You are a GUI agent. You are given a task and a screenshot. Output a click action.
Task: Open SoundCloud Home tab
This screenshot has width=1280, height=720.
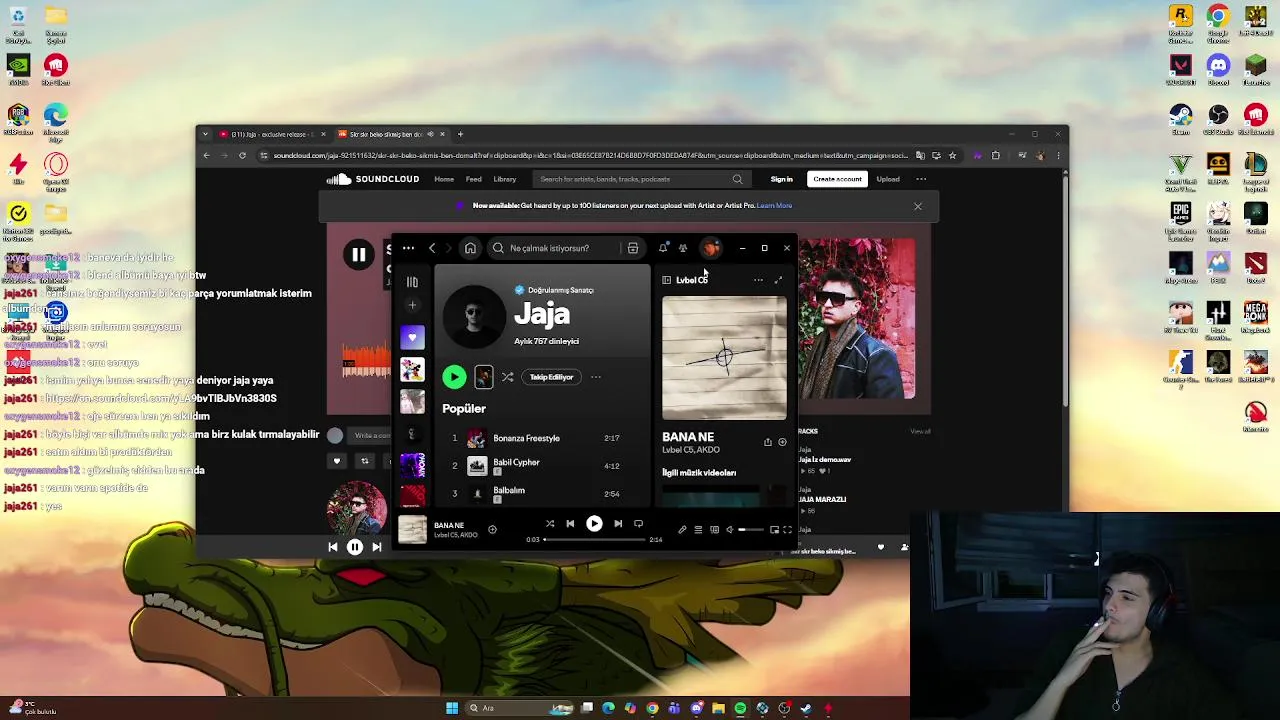(x=444, y=179)
